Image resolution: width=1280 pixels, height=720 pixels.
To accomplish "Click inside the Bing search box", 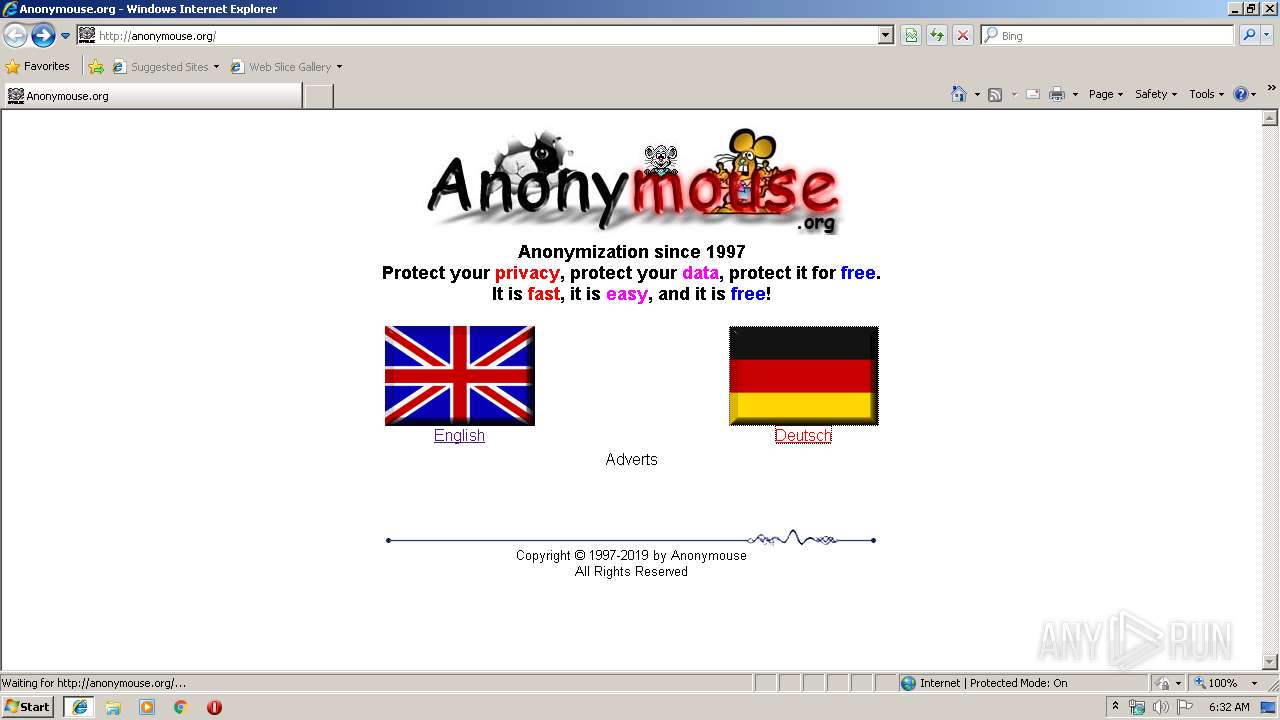I will pyautogui.click(x=1107, y=36).
